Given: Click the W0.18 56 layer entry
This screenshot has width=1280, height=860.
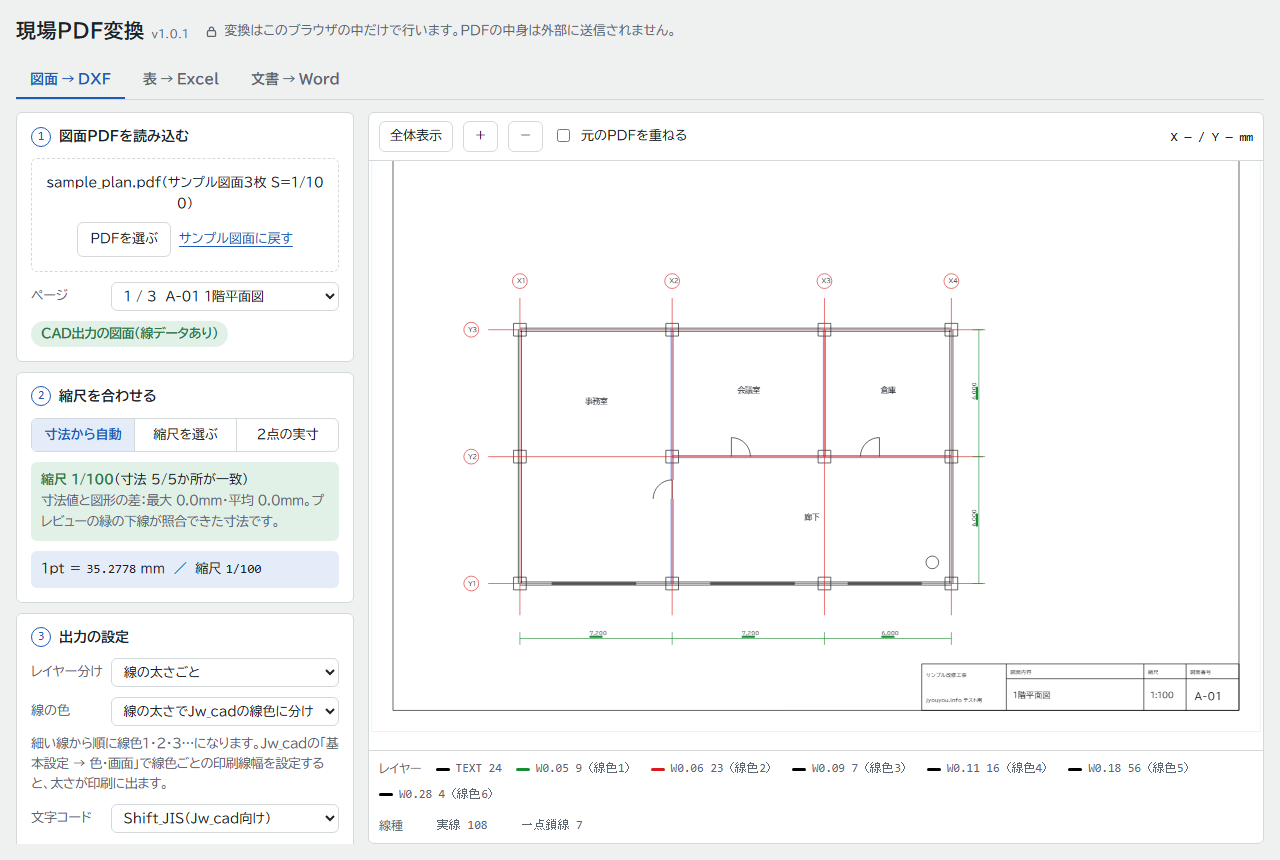Looking at the screenshot, I should tap(1128, 769).
